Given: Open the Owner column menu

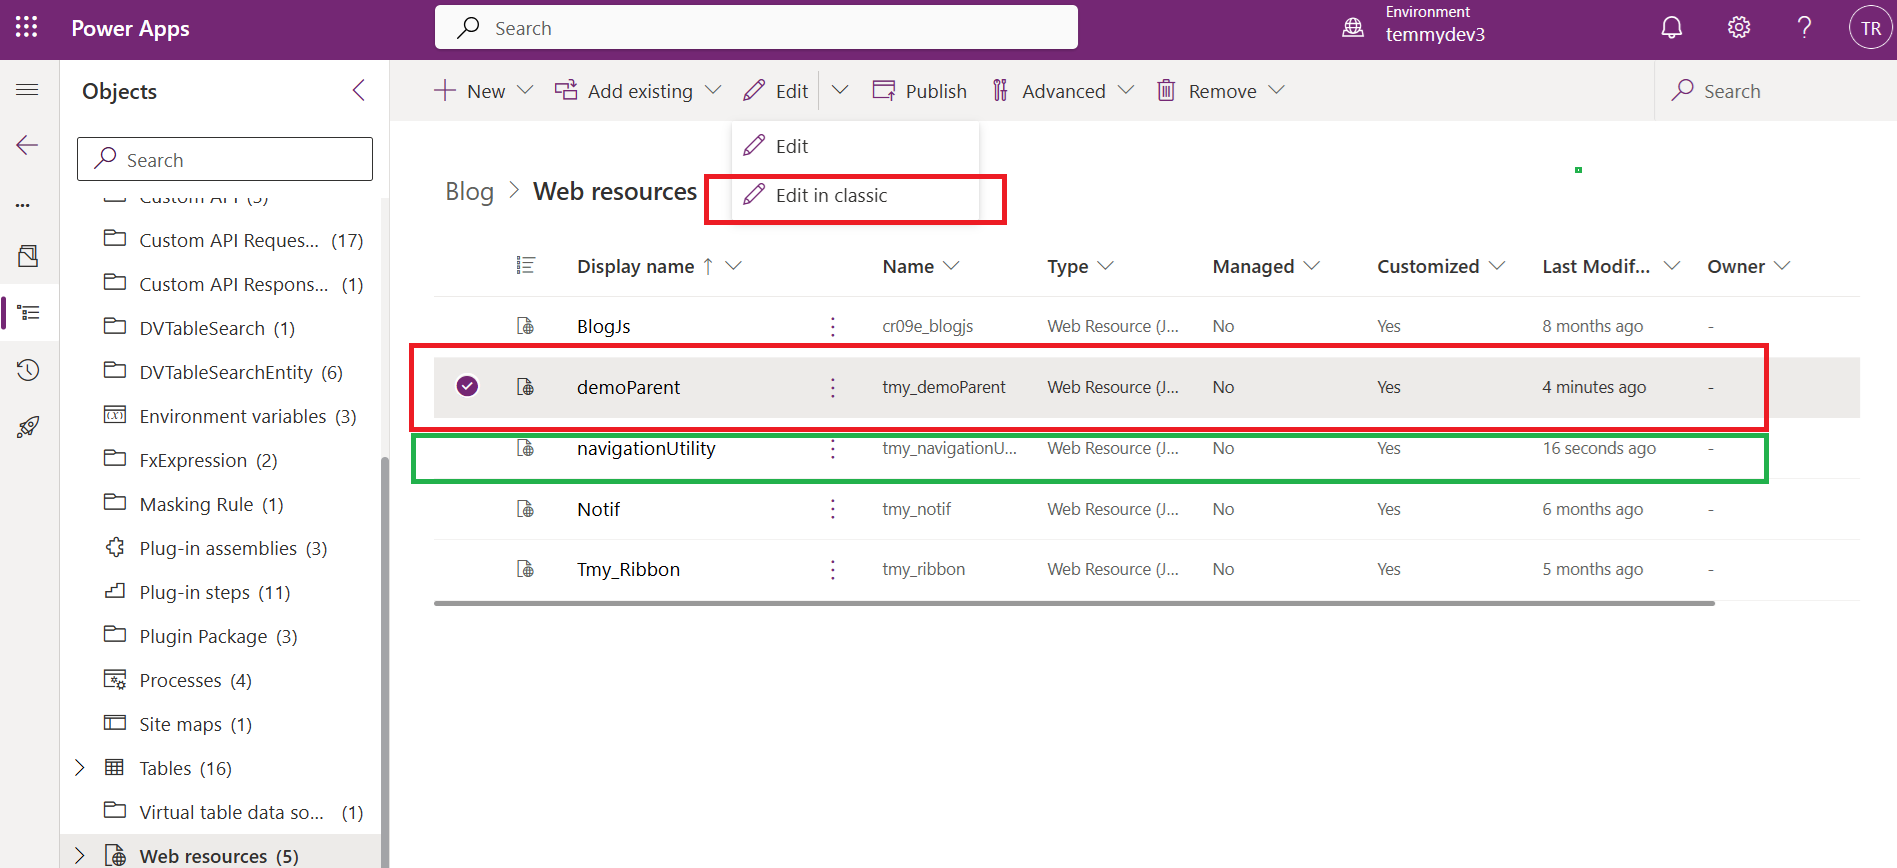Looking at the screenshot, I should click(1782, 266).
